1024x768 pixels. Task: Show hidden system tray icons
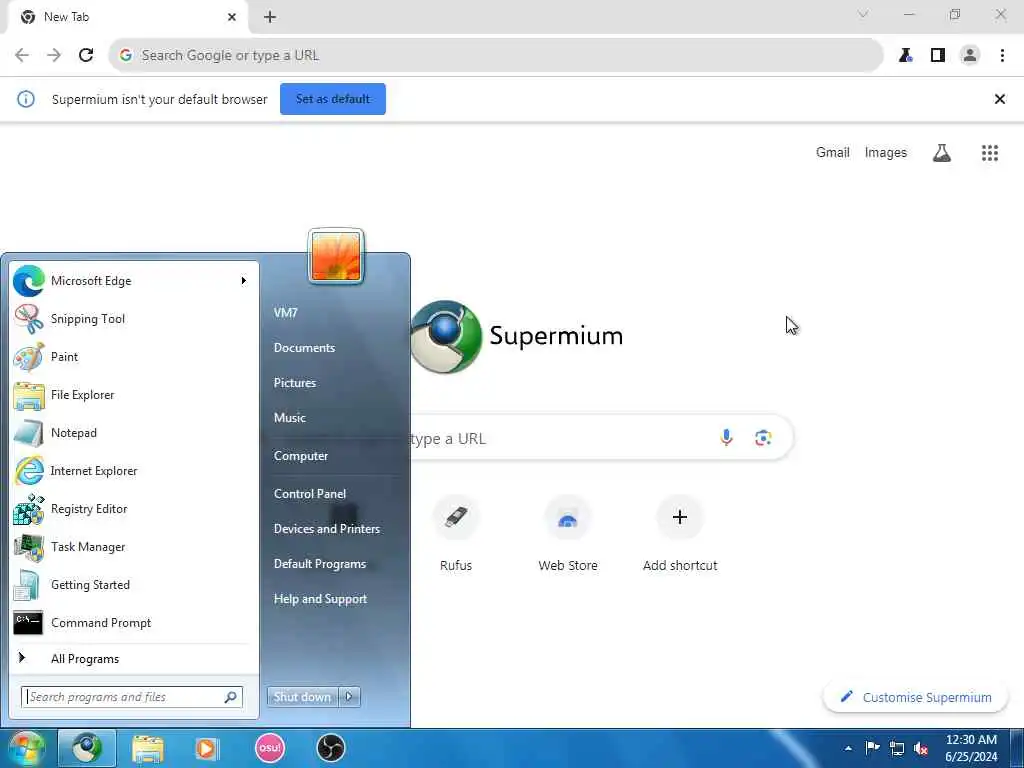pyautogui.click(x=848, y=748)
